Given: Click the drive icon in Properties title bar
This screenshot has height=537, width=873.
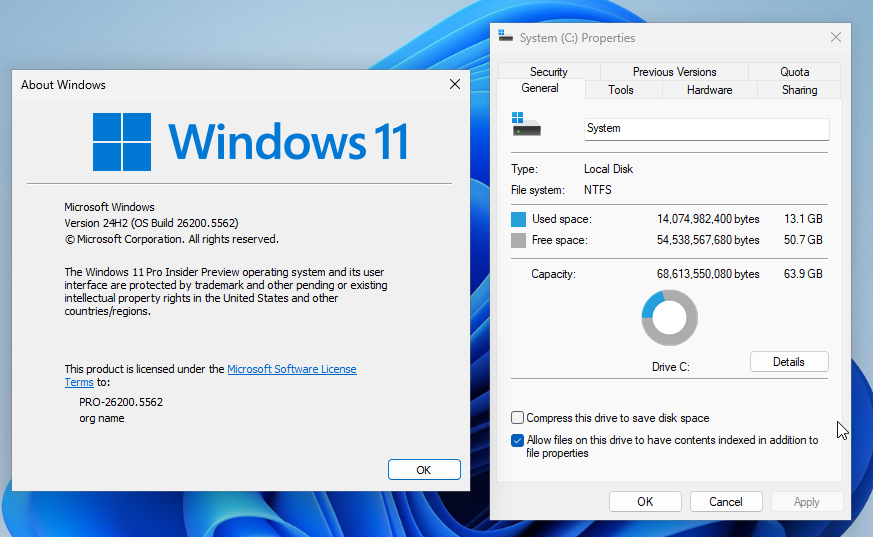Looking at the screenshot, I should coord(506,36).
